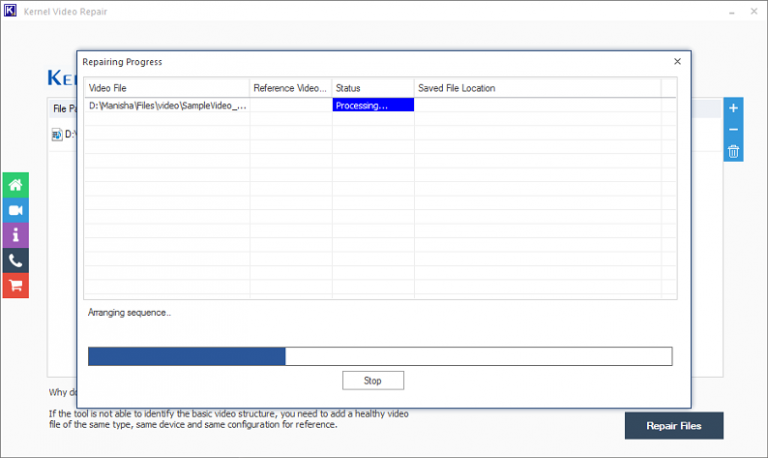Image resolution: width=768 pixels, height=458 pixels.
Task: Click the trash bin delete icon
Action: point(733,152)
